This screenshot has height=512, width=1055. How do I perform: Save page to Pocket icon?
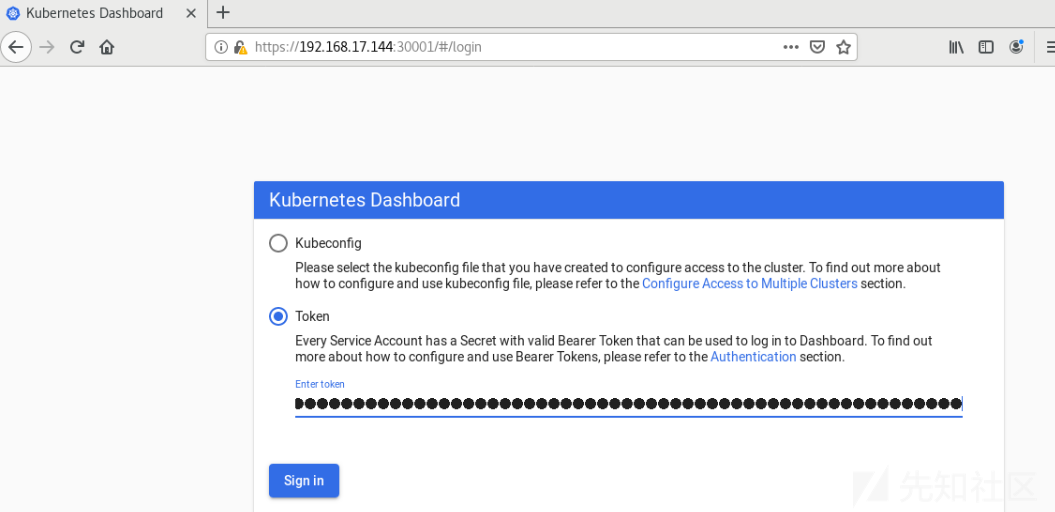tap(817, 47)
